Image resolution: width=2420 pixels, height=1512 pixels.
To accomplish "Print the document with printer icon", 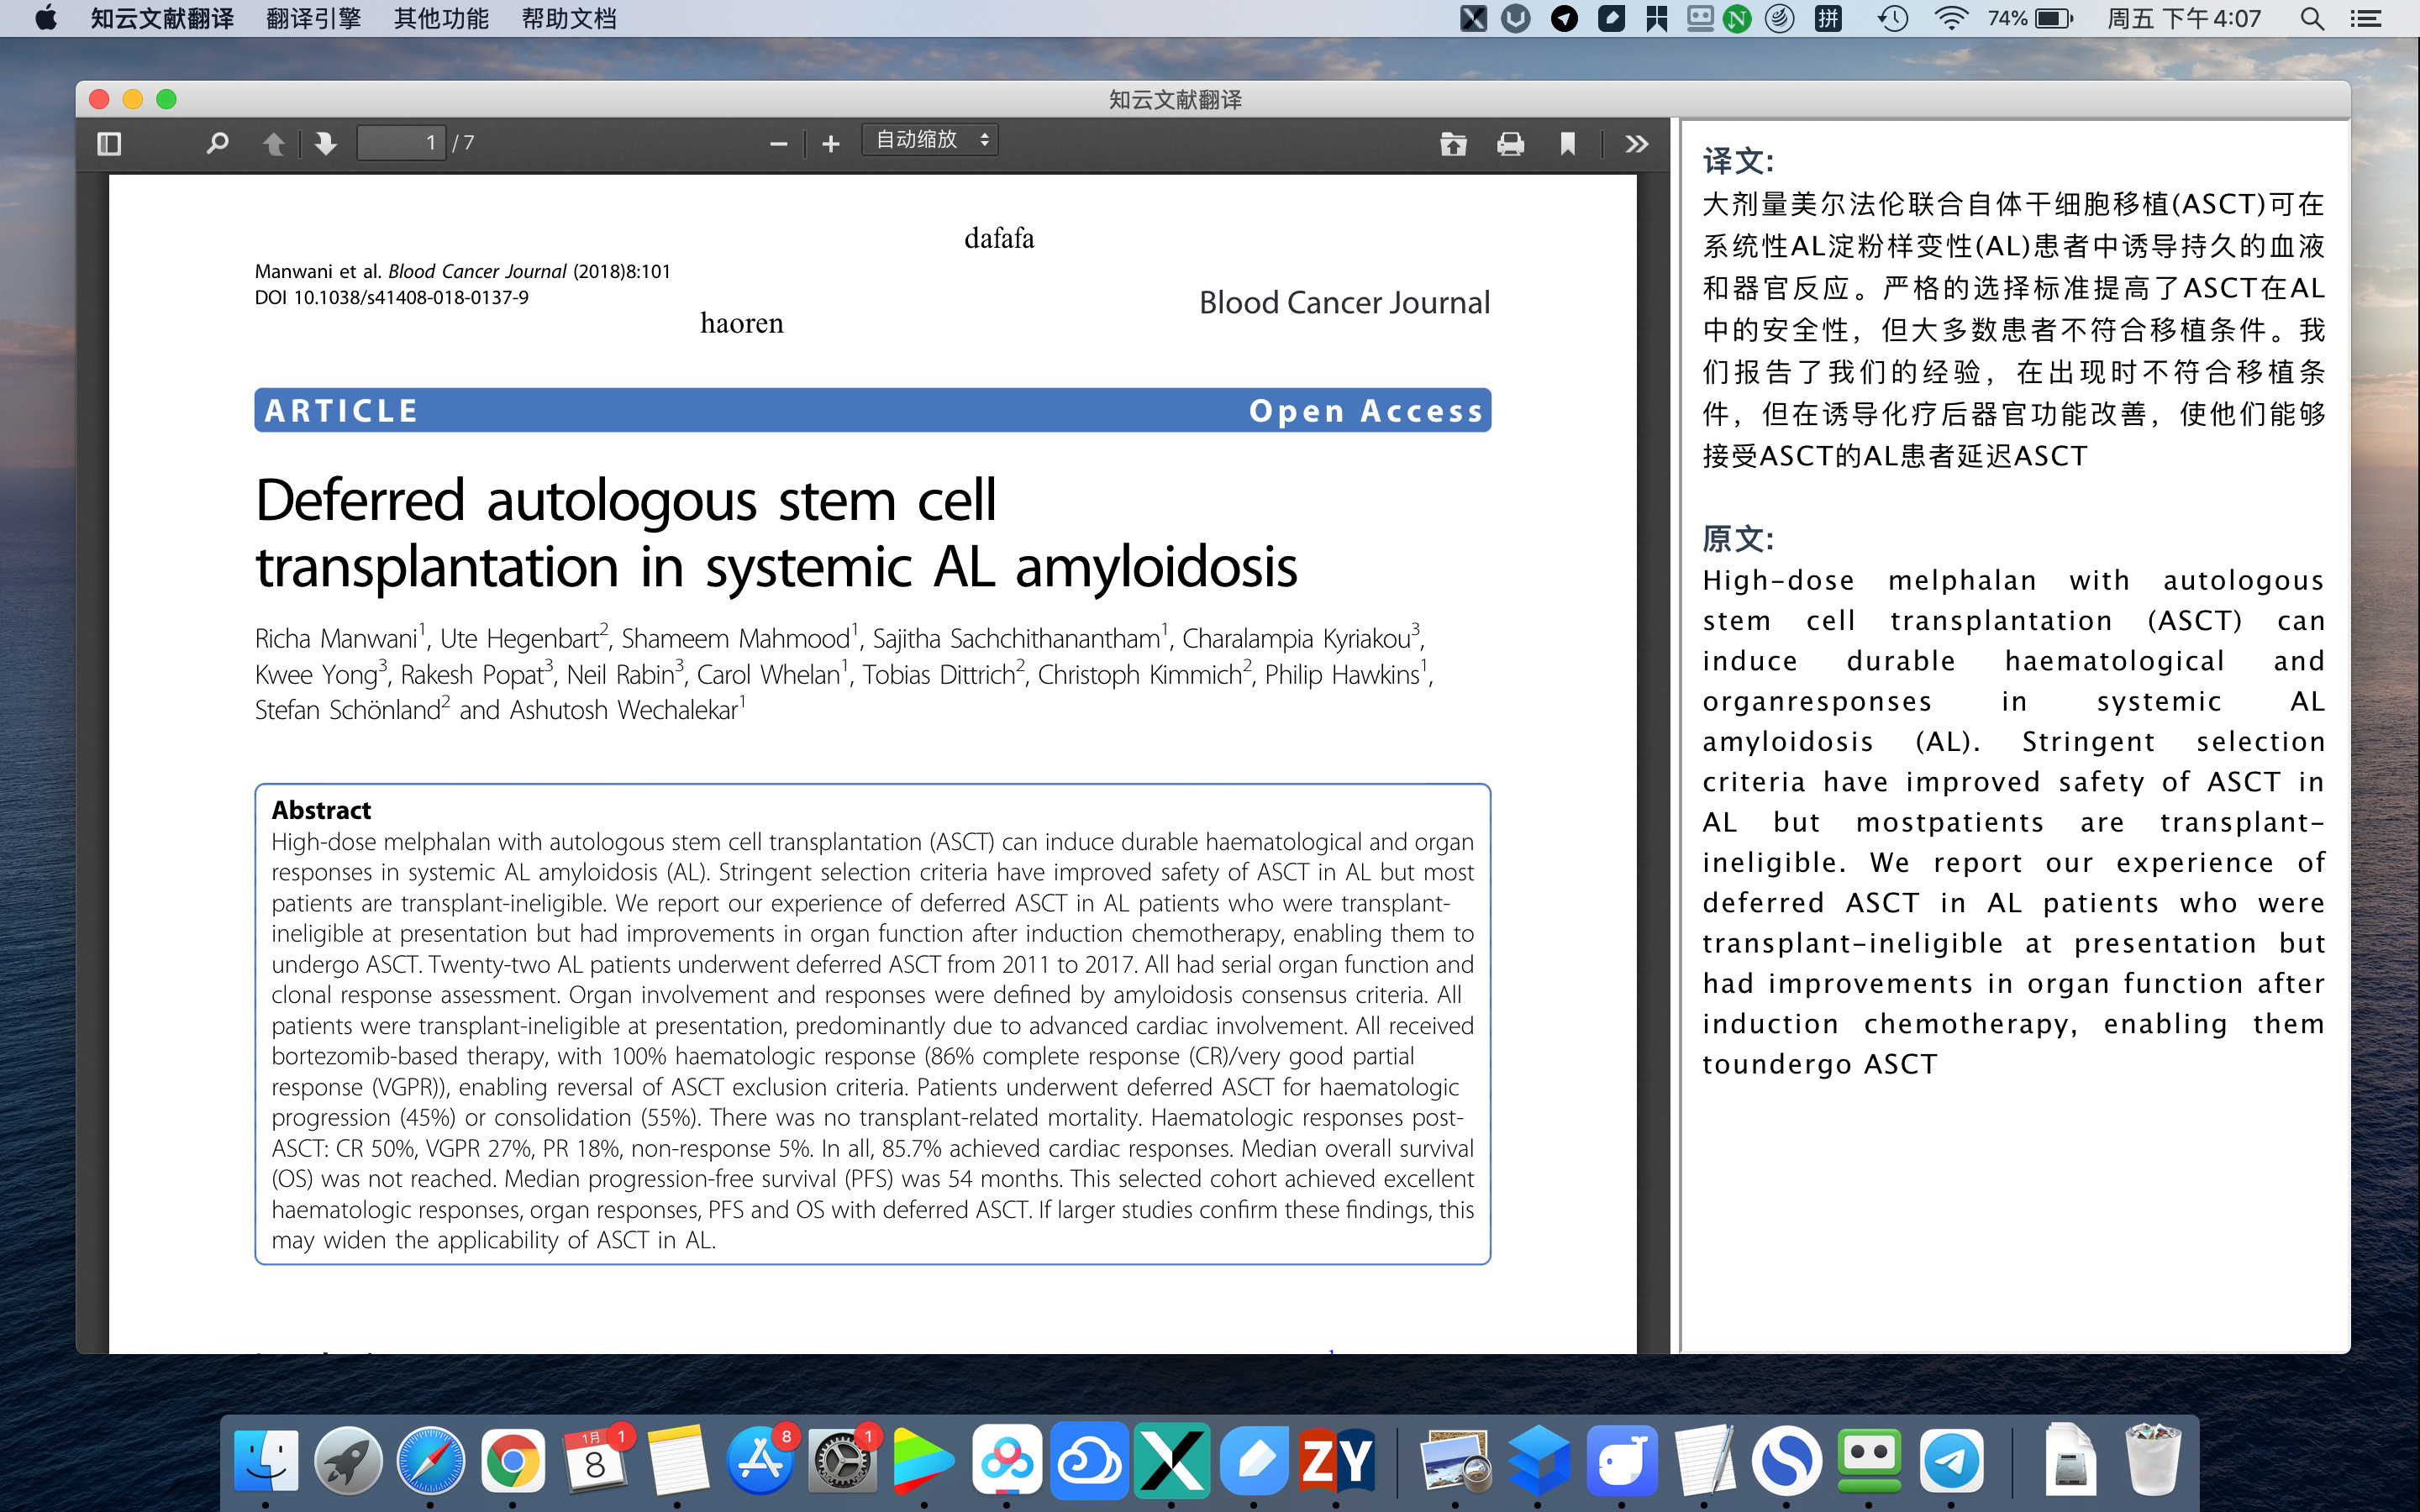I will coord(1510,144).
